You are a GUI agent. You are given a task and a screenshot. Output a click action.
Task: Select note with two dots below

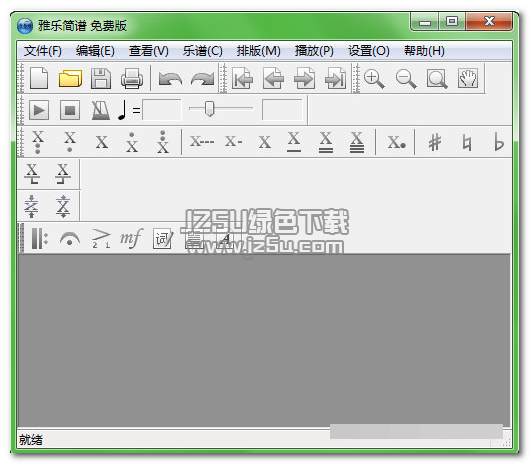click(38, 142)
